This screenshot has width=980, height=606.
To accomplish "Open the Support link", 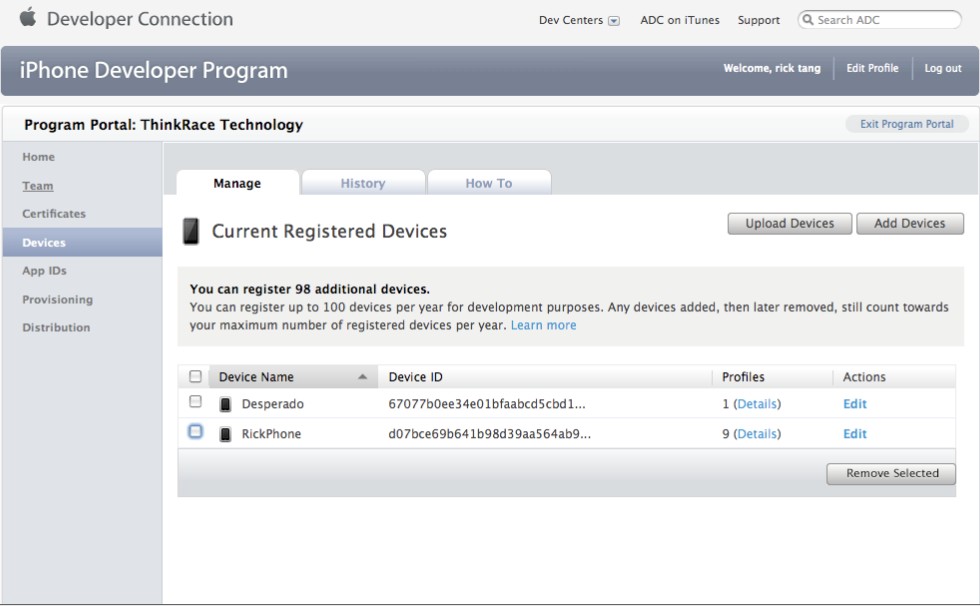I will pyautogui.click(x=759, y=20).
